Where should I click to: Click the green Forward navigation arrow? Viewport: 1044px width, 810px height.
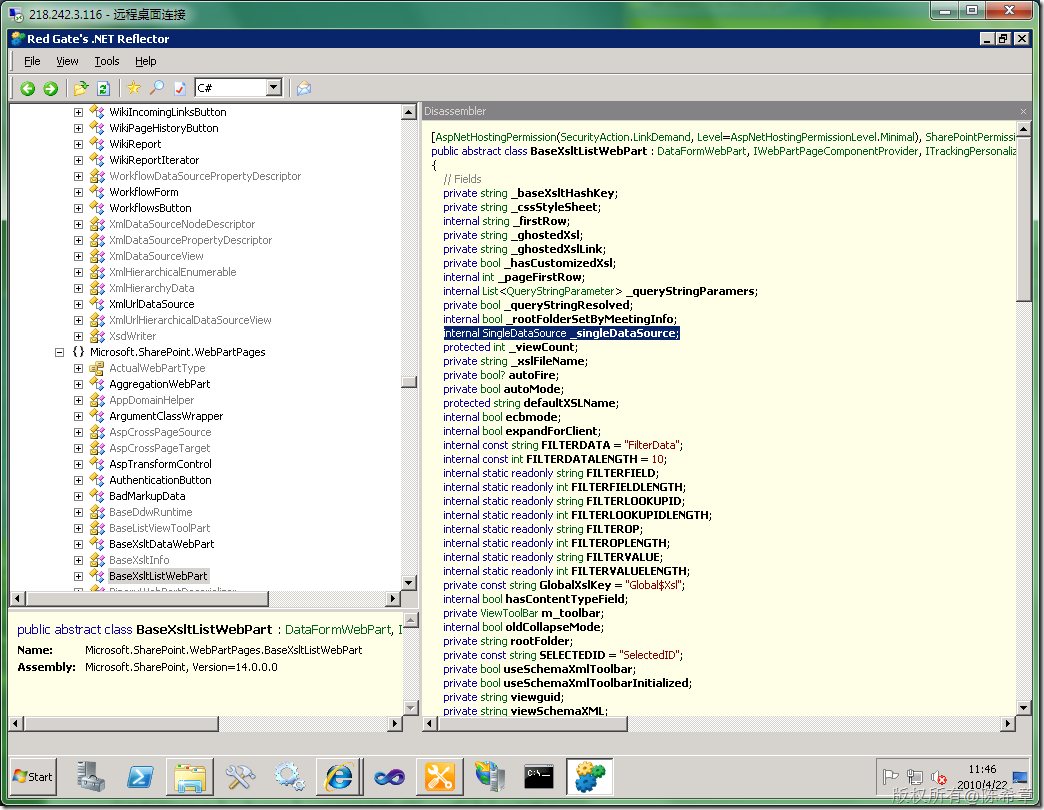tap(51, 88)
